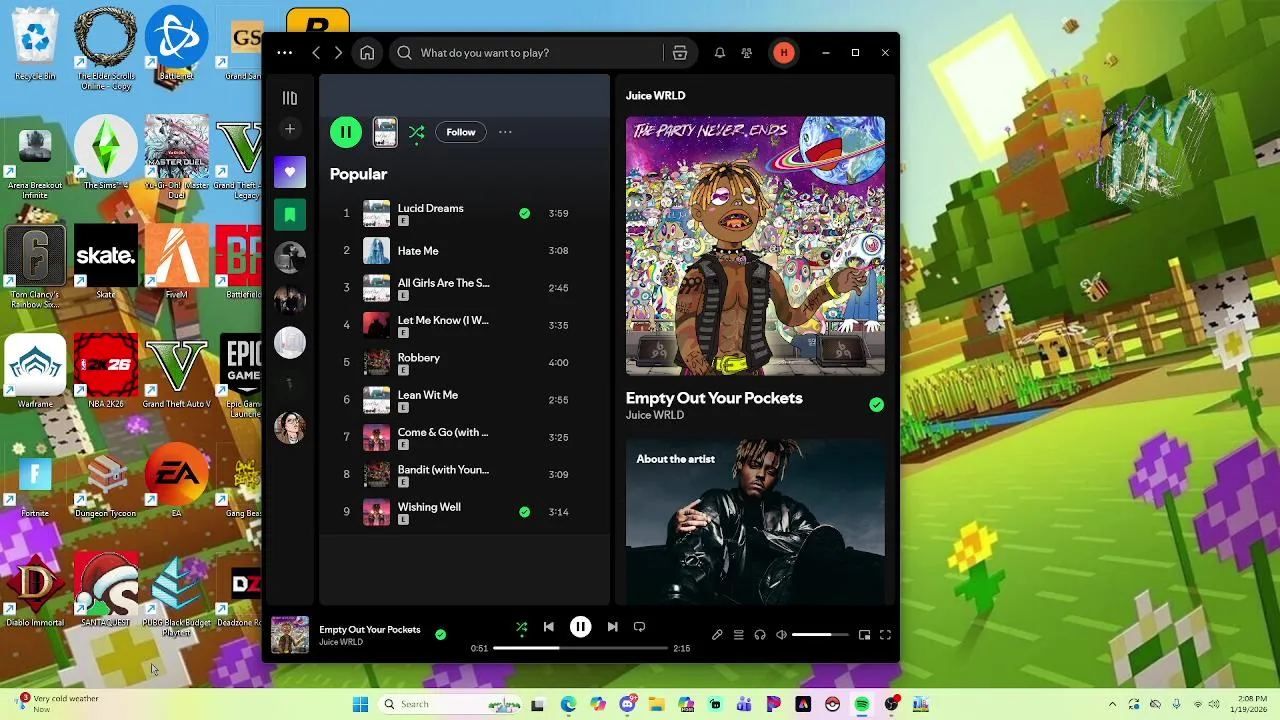Open Your Episodes green bookmark tile
This screenshot has height=720, width=1280.
(290, 214)
